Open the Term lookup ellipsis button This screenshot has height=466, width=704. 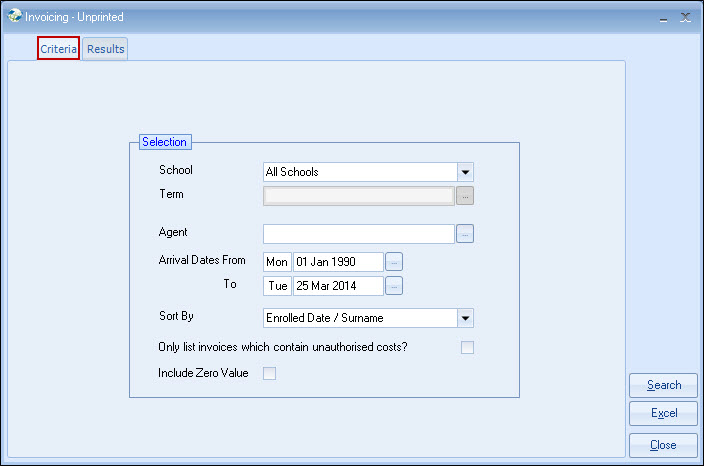point(465,196)
